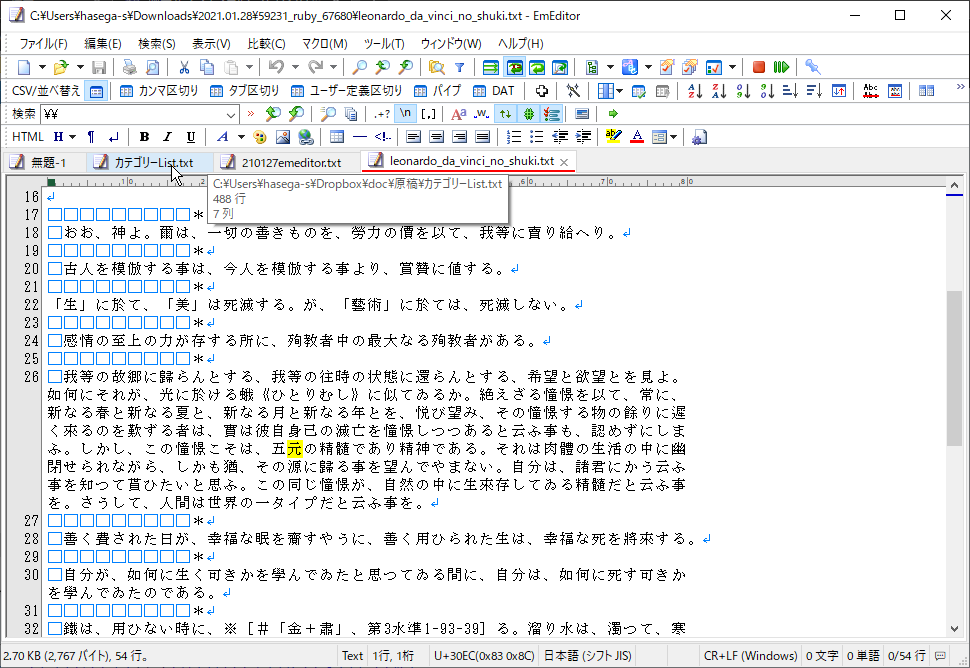Print the document with the printer icon
The height and width of the screenshot is (668, 970).
tap(129, 67)
